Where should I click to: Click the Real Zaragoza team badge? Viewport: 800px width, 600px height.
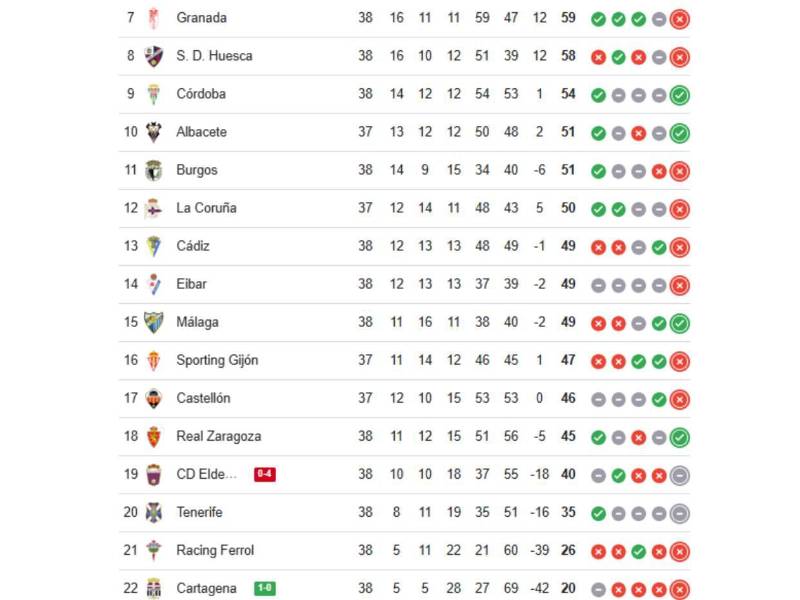[155, 436]
